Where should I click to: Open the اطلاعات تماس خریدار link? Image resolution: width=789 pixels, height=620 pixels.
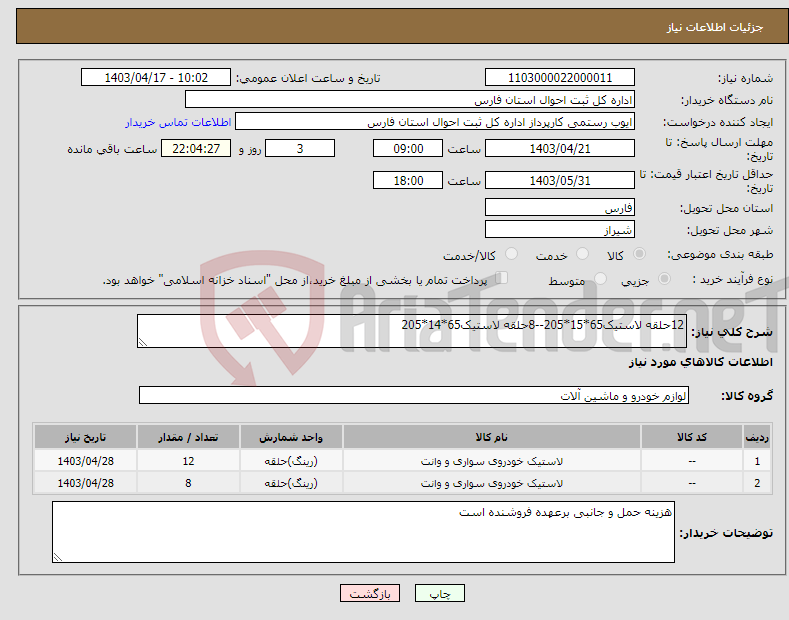point(178,122)
